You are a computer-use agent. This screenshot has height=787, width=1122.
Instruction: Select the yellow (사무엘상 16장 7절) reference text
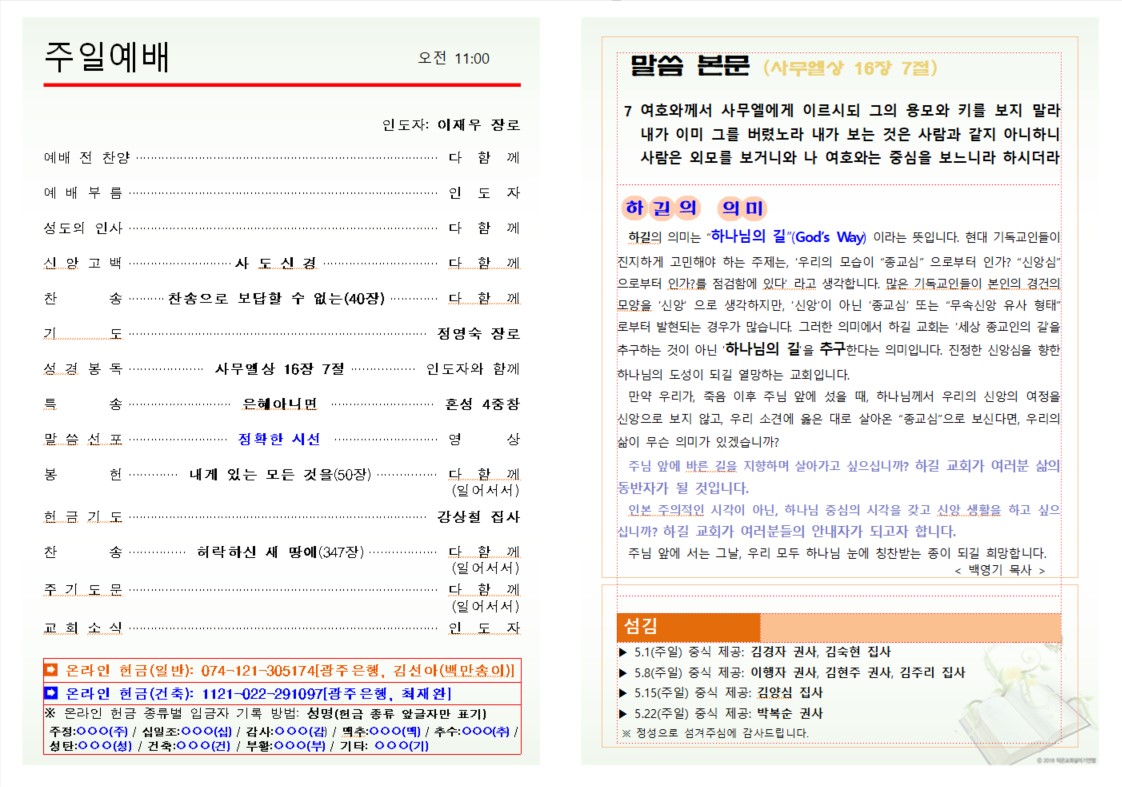click(850, 68)
